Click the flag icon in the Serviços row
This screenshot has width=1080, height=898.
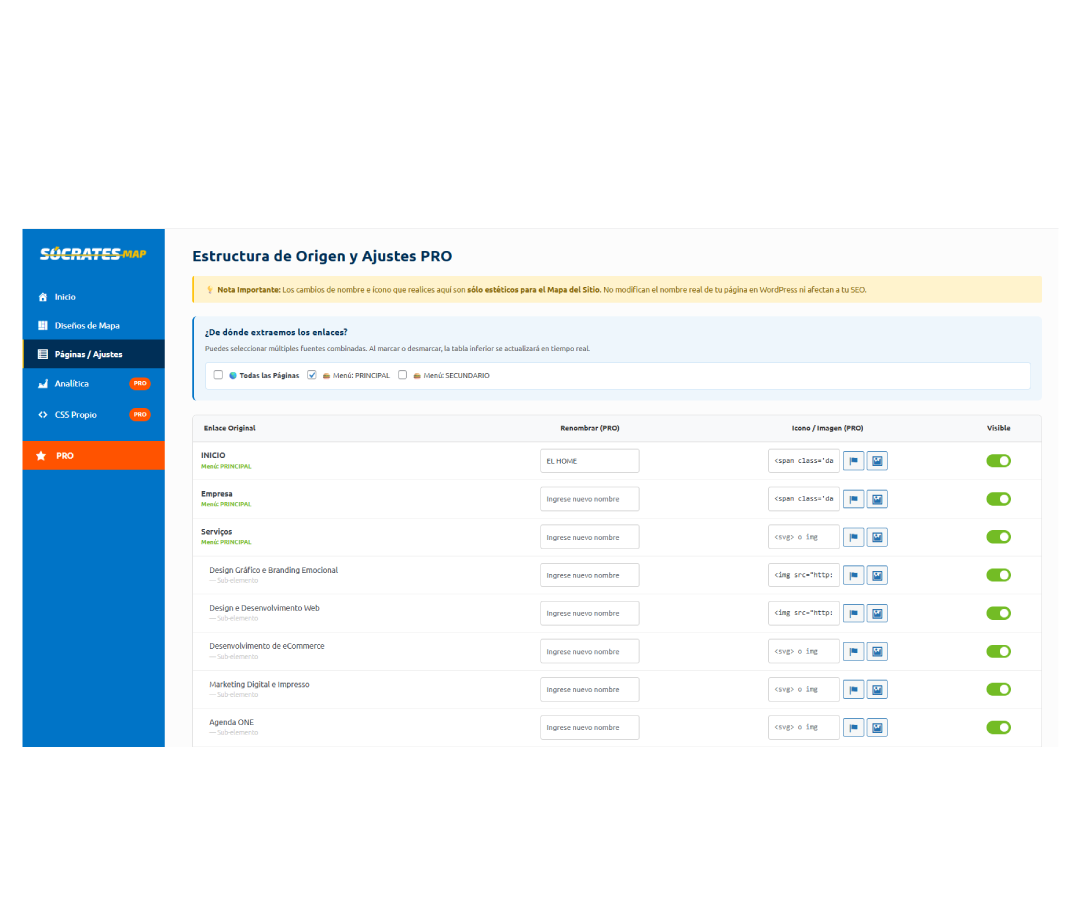853,537
